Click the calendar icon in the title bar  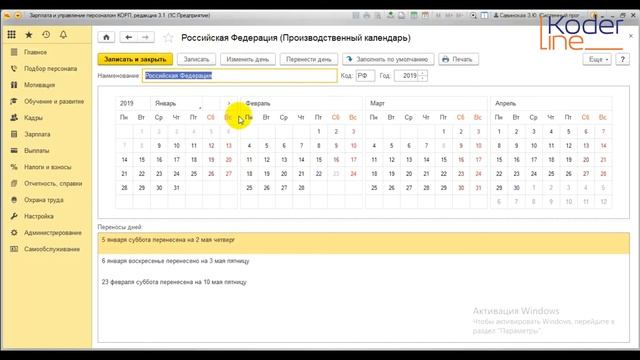[x=425, y=15]
